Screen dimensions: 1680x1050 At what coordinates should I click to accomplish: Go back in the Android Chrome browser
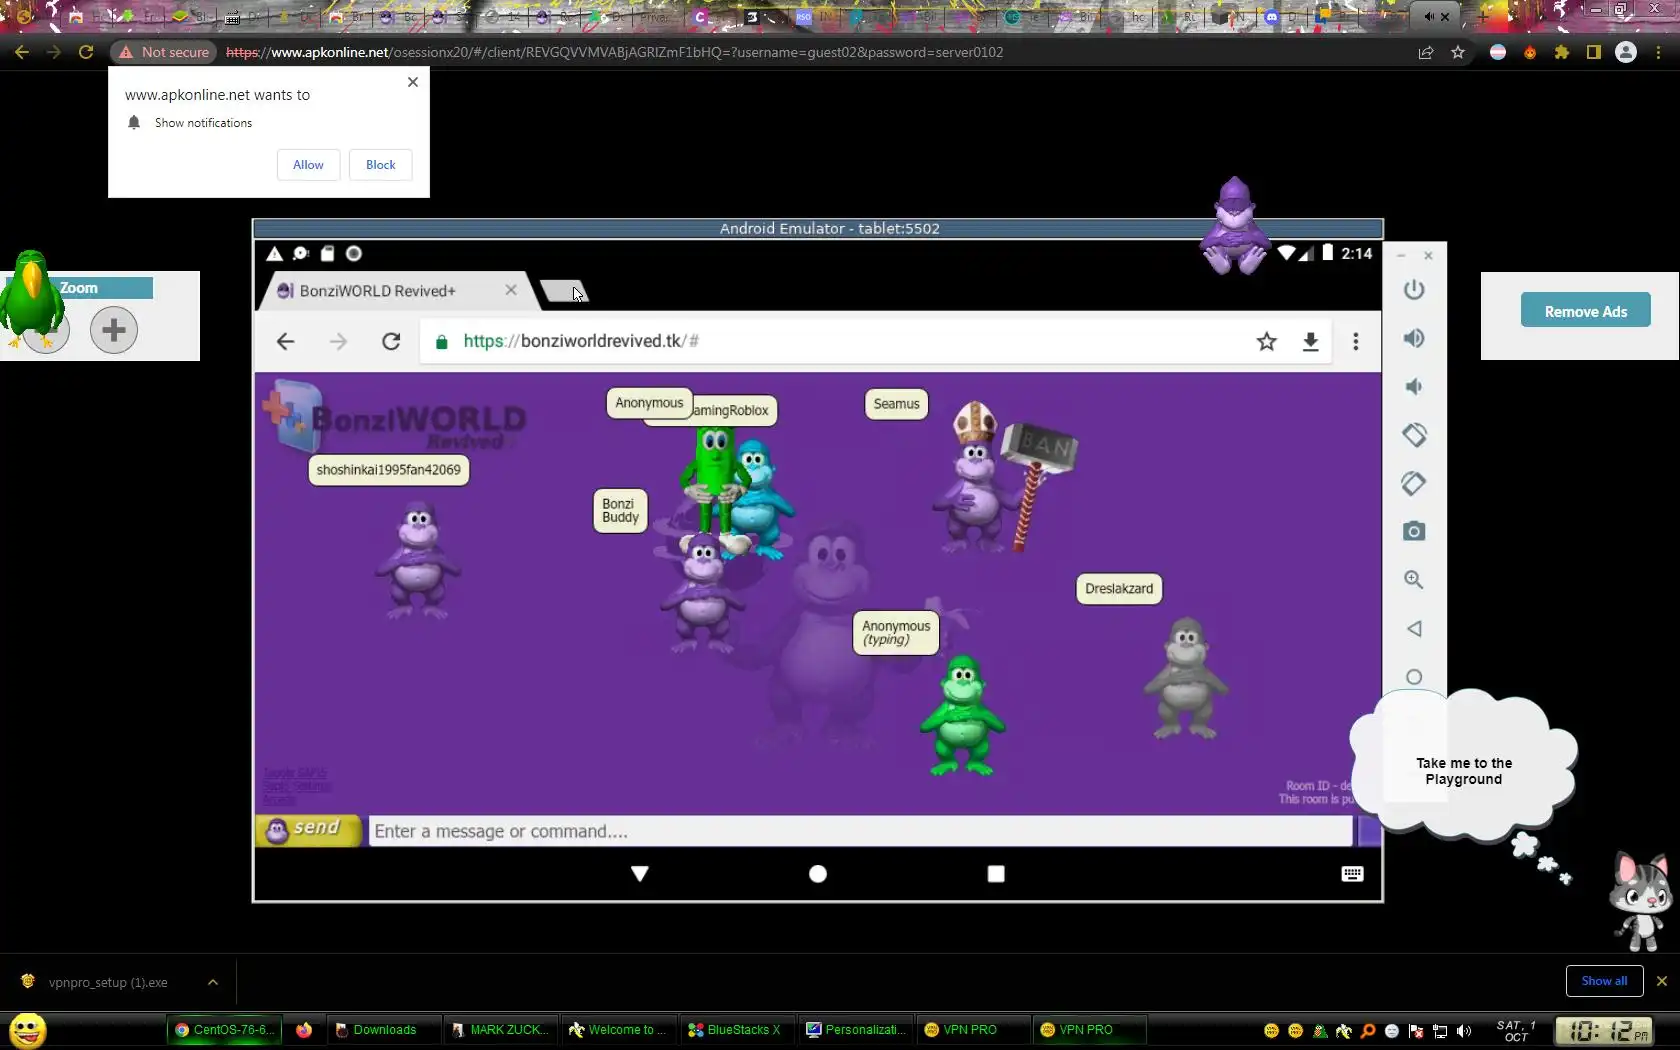pos(285,341)
